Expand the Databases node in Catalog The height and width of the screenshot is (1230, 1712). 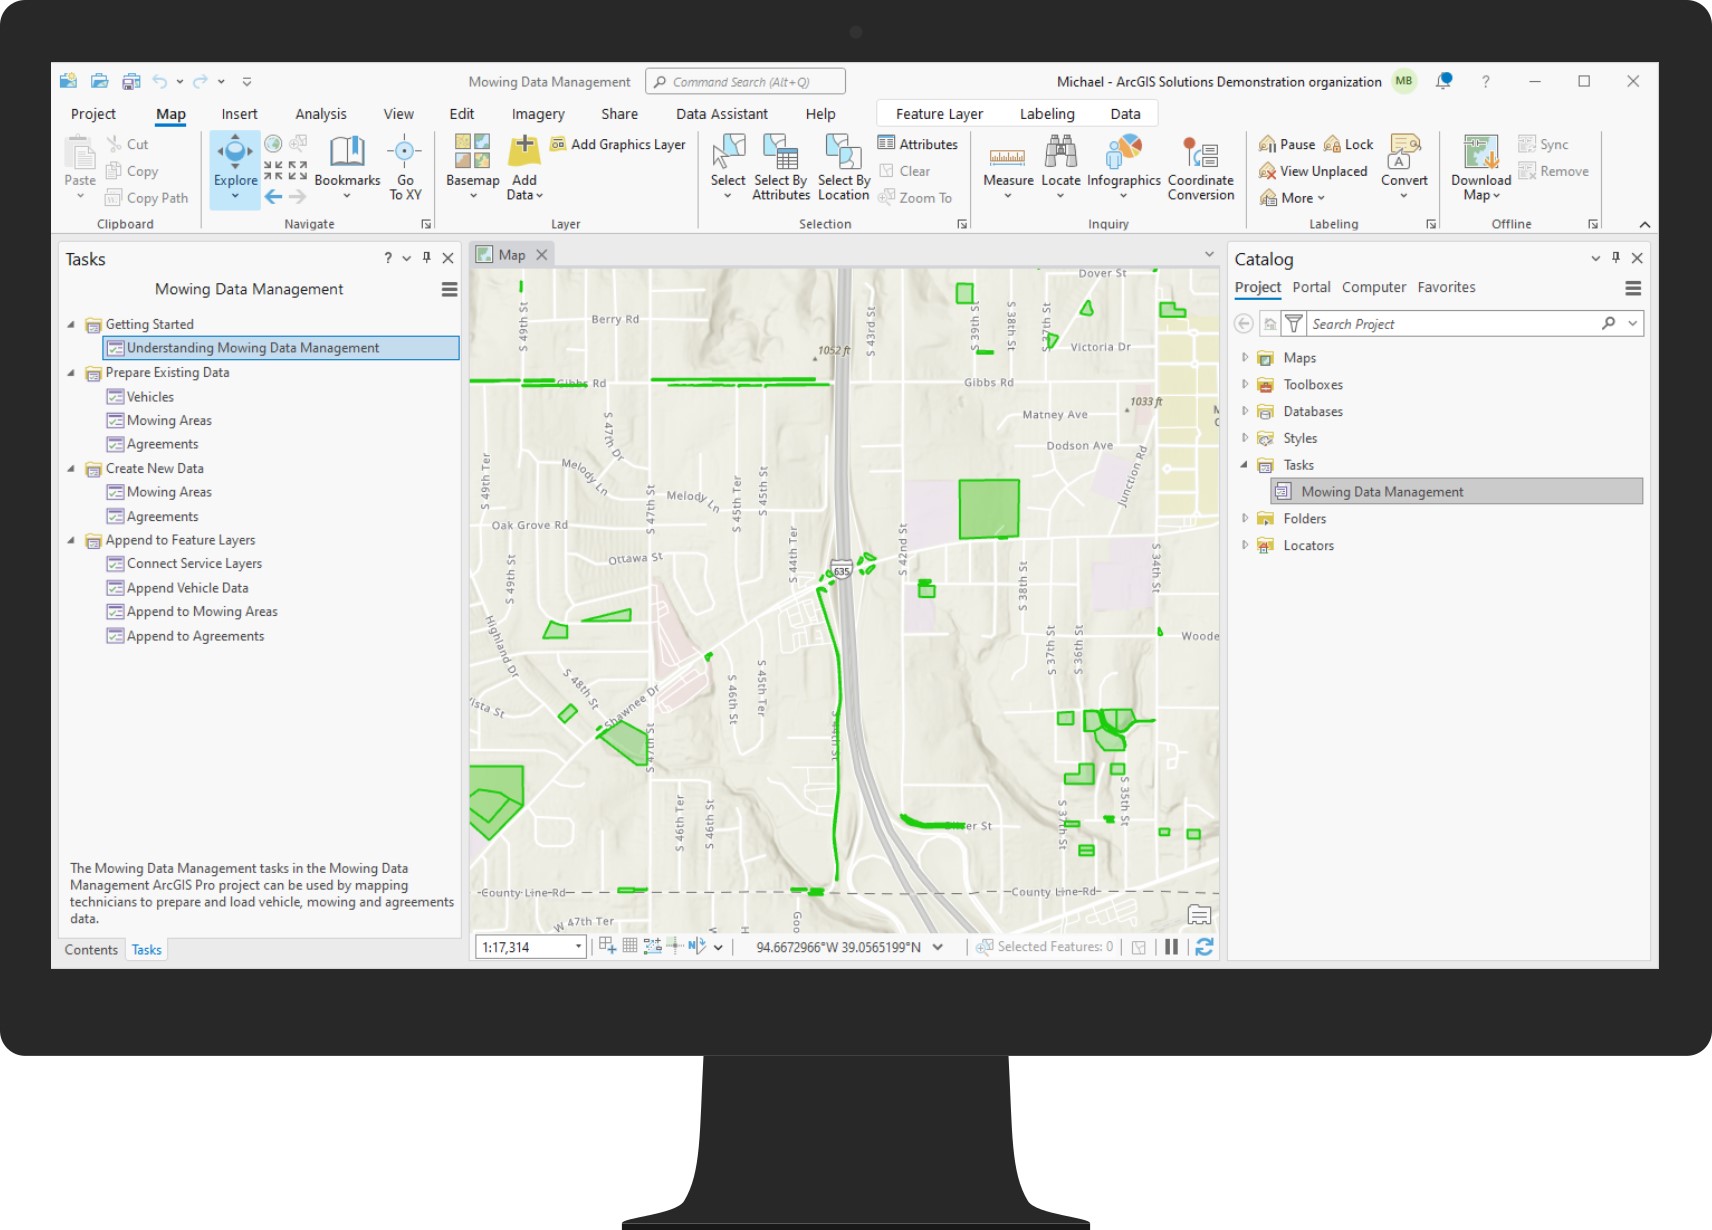point(1245,411)
